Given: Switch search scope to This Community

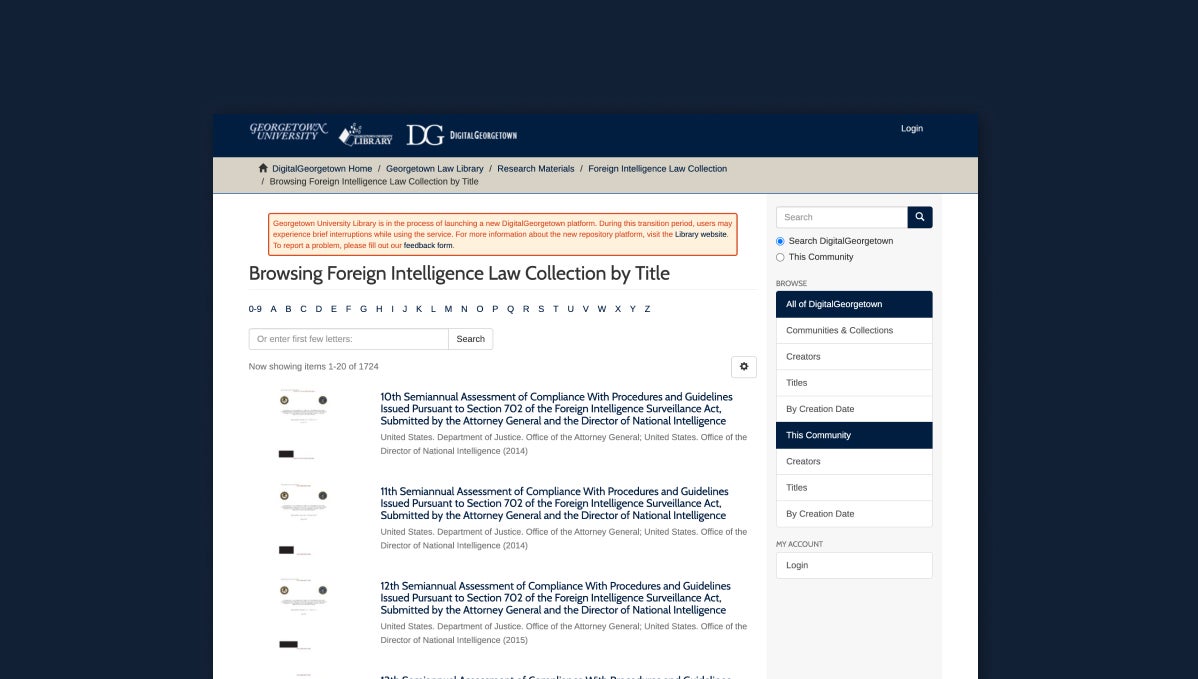Looking at the screenshot, I should coord(780,257).
